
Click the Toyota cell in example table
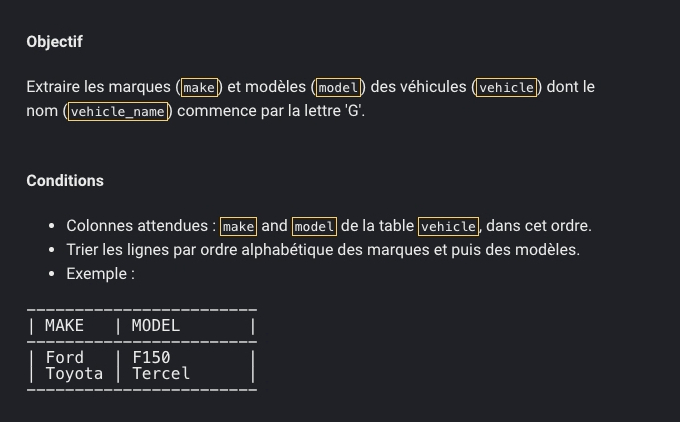click(74, 373)
